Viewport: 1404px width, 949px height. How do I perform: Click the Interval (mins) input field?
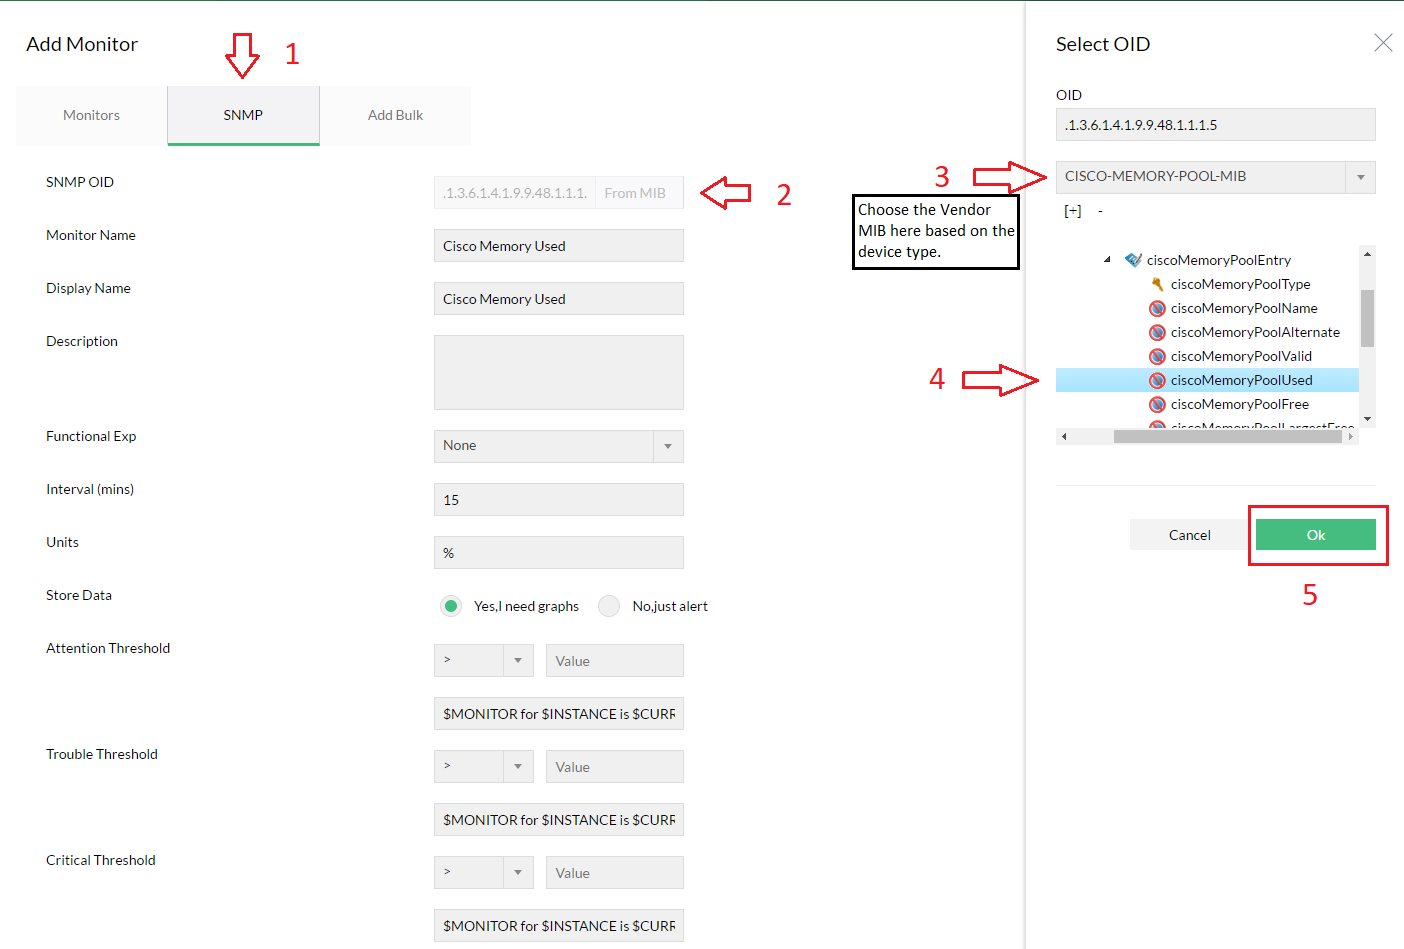pyautogui.click(x=558, y=499)
